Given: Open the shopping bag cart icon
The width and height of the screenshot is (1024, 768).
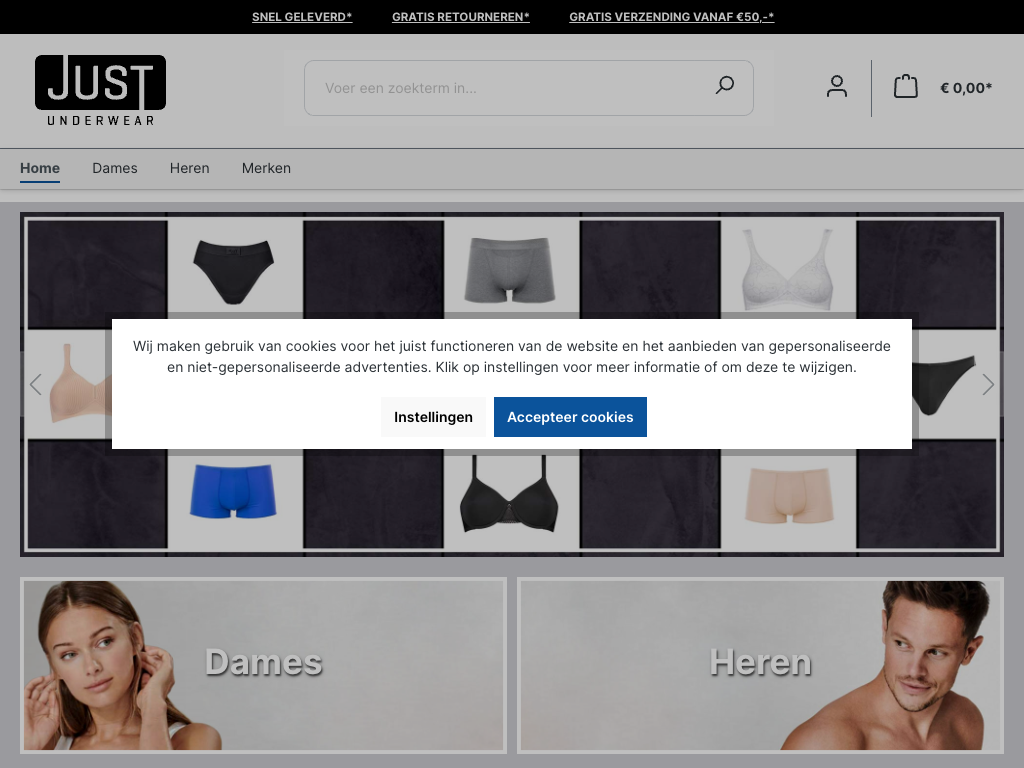Looking at the screenshot, I should click(x=905, y=87).
